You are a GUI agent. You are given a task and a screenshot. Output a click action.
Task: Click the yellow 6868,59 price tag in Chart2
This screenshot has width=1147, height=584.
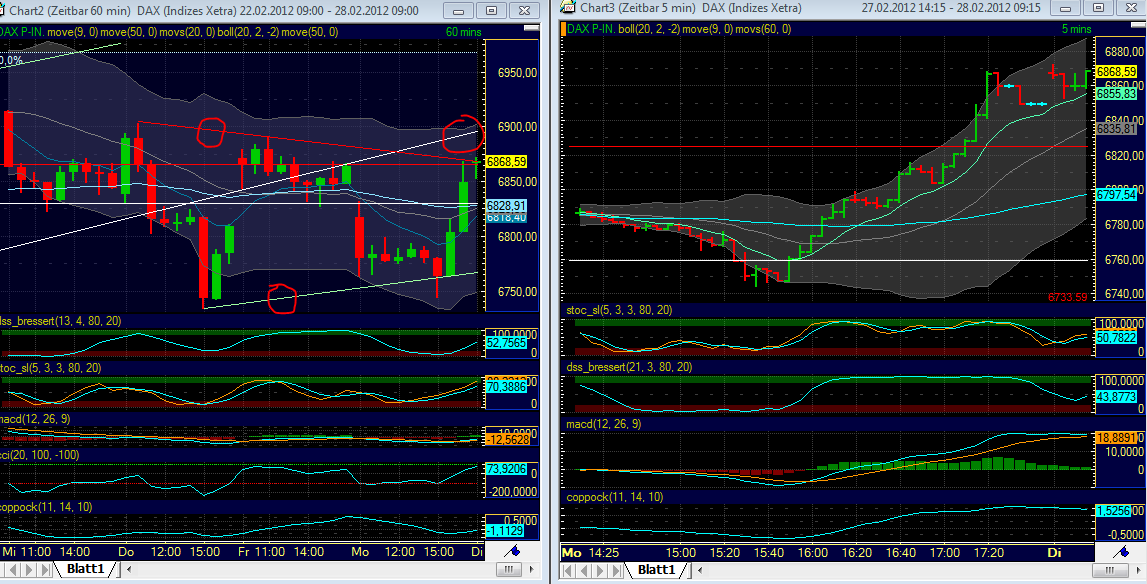(508, 160)
